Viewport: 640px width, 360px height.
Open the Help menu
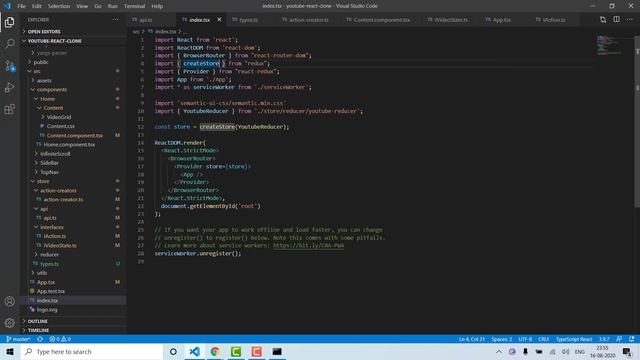(x=157, y=6)
